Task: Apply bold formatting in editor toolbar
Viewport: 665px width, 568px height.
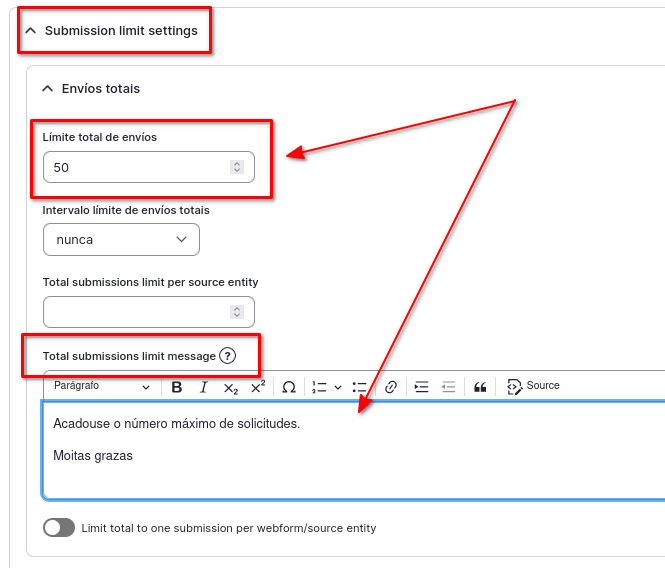Action: click(x=177, y=387)
